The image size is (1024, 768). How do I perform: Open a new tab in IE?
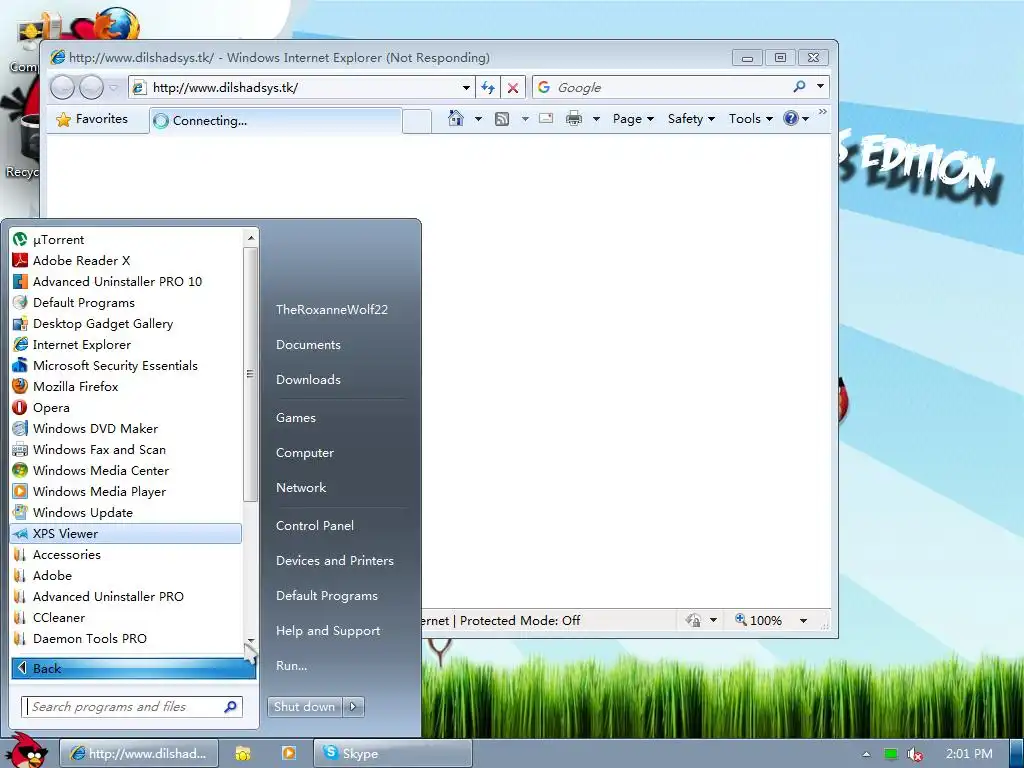pos(417,121)
